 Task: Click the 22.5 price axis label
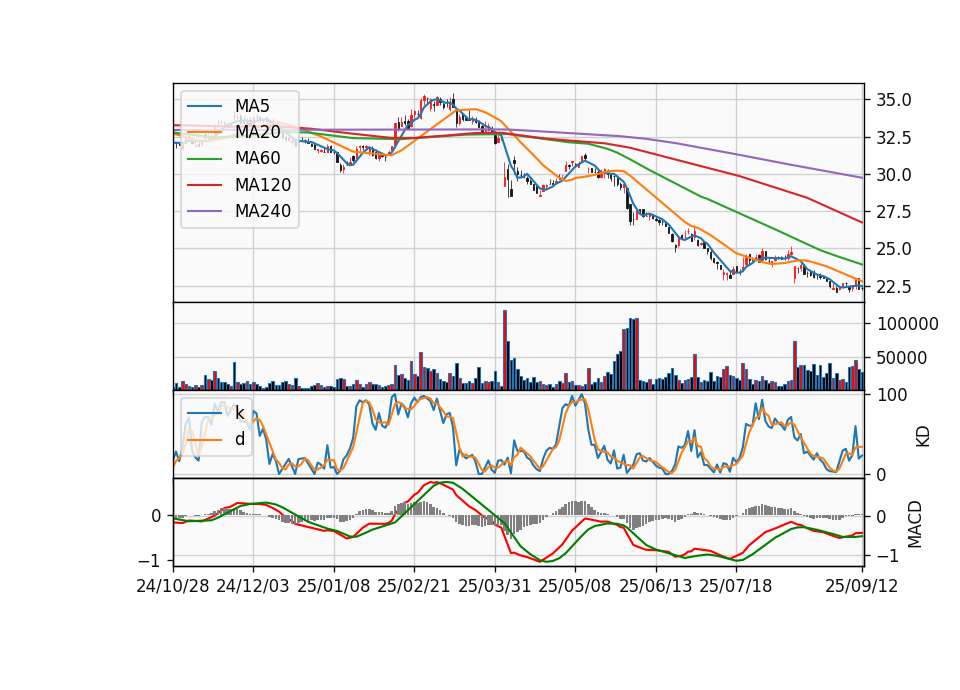coord(893,287)
